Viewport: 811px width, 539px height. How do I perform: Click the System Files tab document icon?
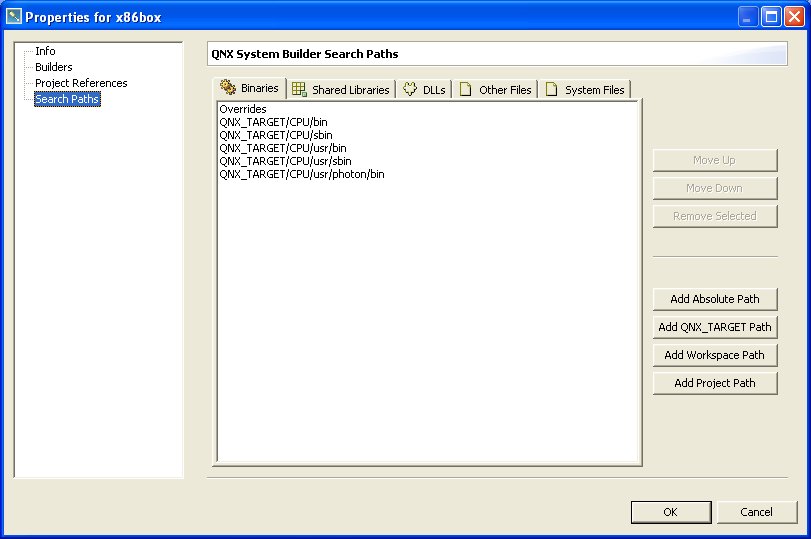click(x=552, y=90)
